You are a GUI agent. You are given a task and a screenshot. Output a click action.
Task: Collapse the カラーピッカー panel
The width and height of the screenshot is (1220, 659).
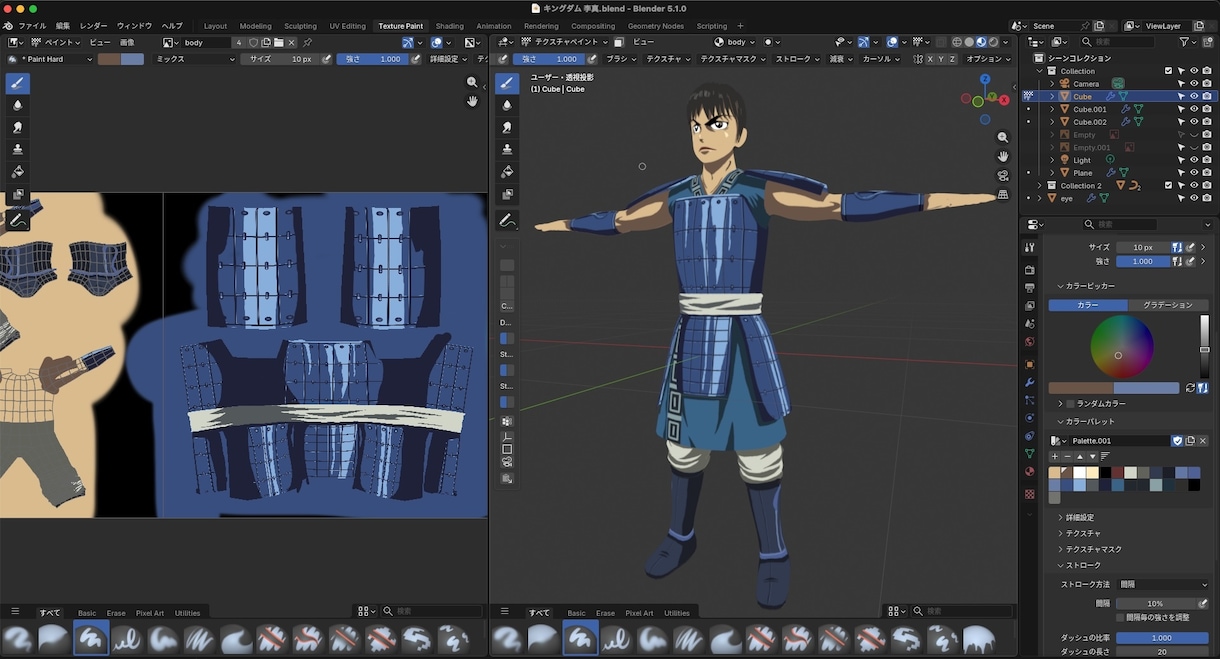1091,286
